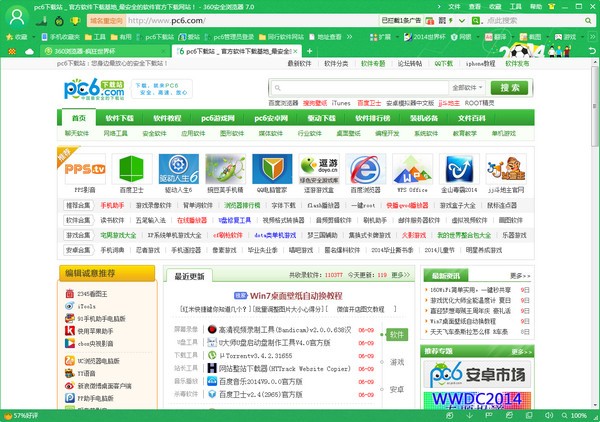Viewport: 600px width, 422px height.
Task: Open the WPS Office icon
Action: (412, 169)
